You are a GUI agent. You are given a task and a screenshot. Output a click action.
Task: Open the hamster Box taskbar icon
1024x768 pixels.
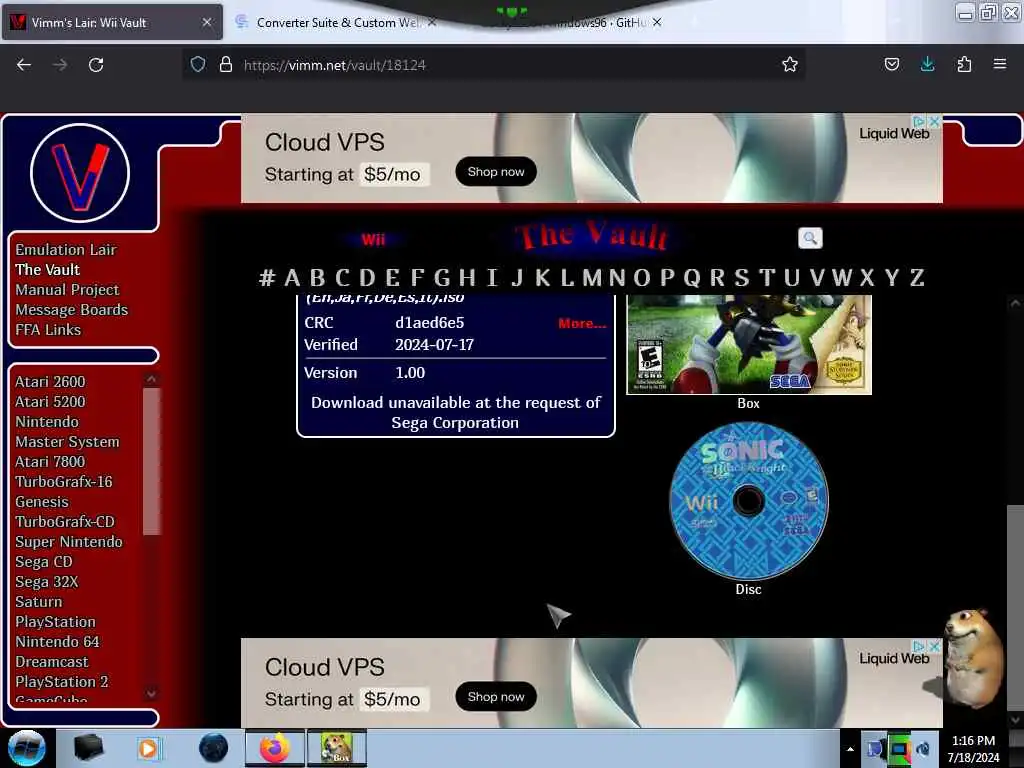click(x=336, y=748)
